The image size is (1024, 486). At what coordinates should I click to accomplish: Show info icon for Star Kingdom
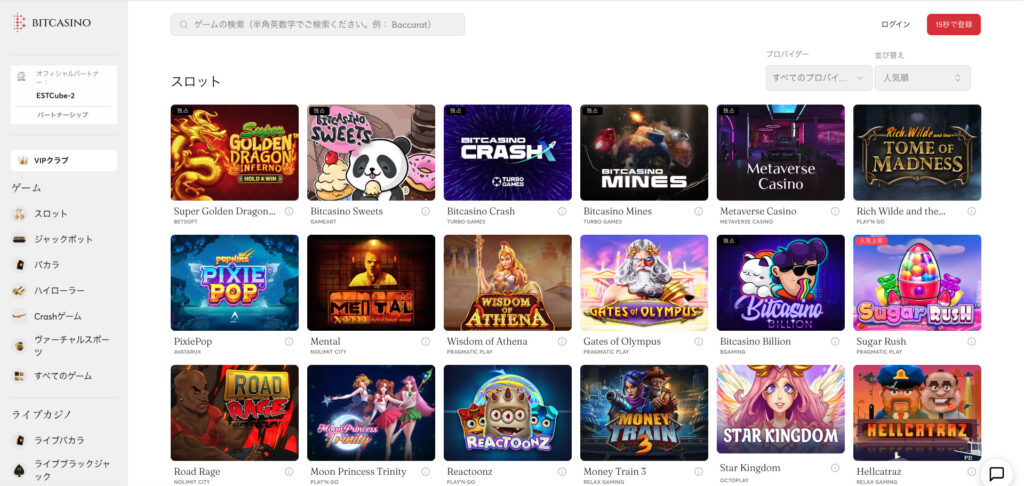pyautogui.click(x=835, y=468)
